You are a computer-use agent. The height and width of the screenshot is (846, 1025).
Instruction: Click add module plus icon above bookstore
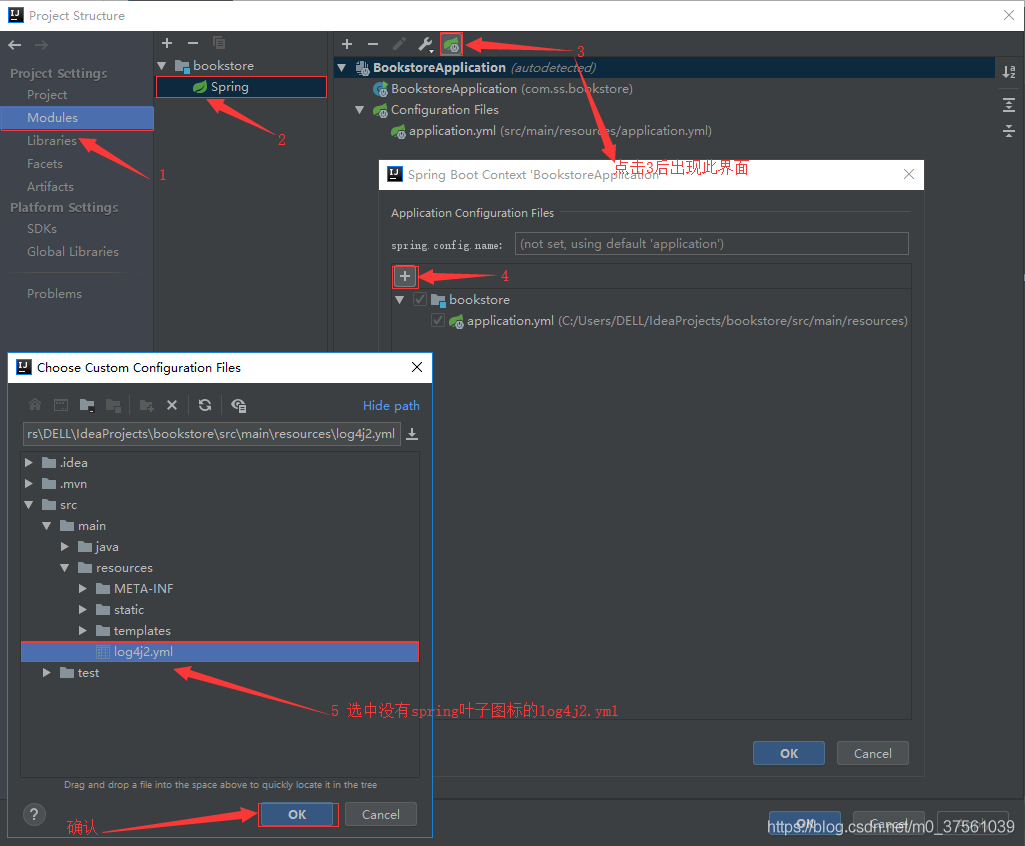(167, 43)
